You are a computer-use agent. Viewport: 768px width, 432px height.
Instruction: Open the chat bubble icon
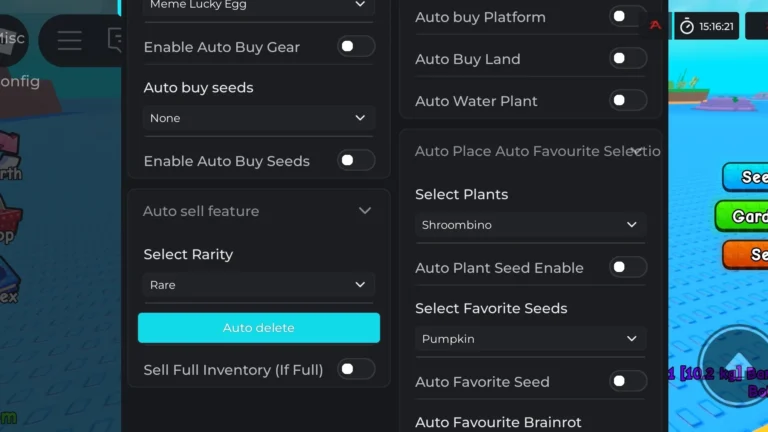pyautogui.click(x=115, y=40)
